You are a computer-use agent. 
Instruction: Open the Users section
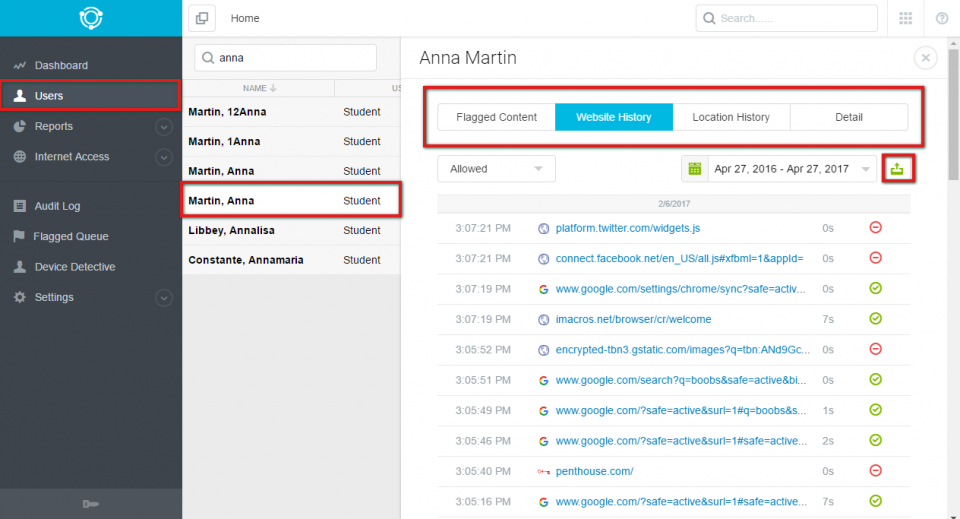pos(91,95)
